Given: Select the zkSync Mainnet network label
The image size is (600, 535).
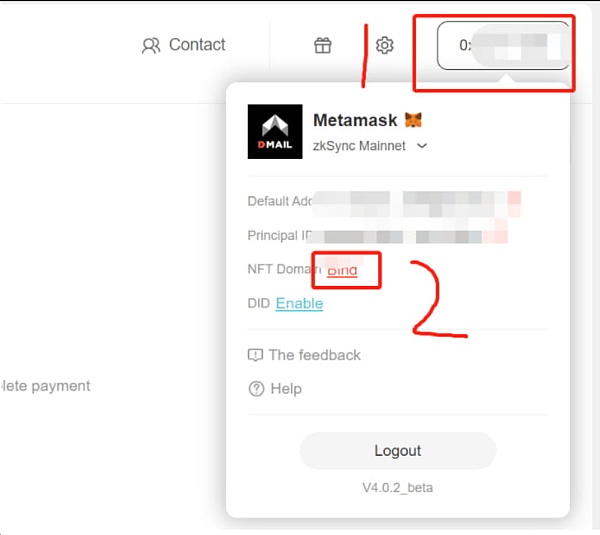Looking at the screenshot, I should [359, 146].
